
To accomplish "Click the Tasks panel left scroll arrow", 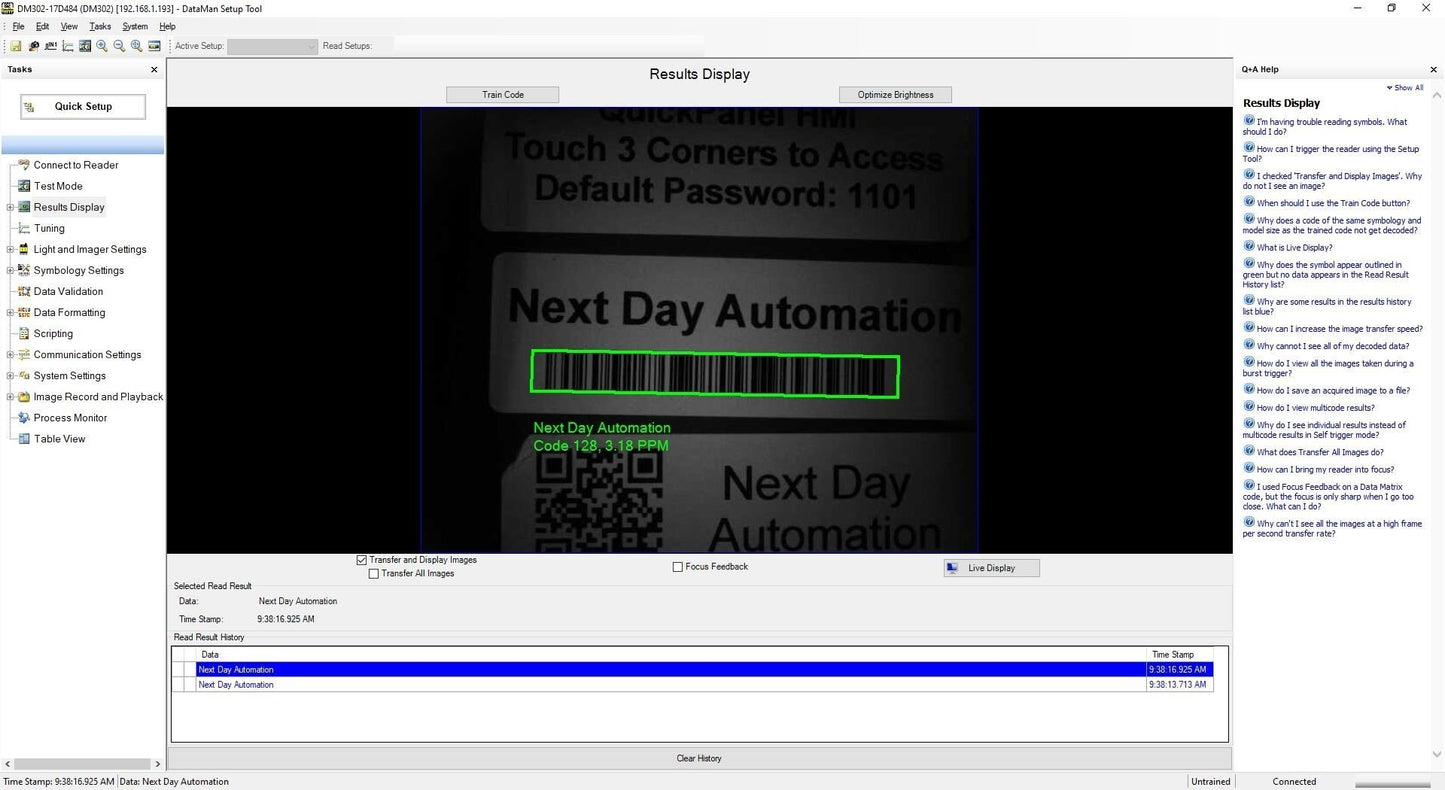I will pyautogui.click(x=8, y=764).
